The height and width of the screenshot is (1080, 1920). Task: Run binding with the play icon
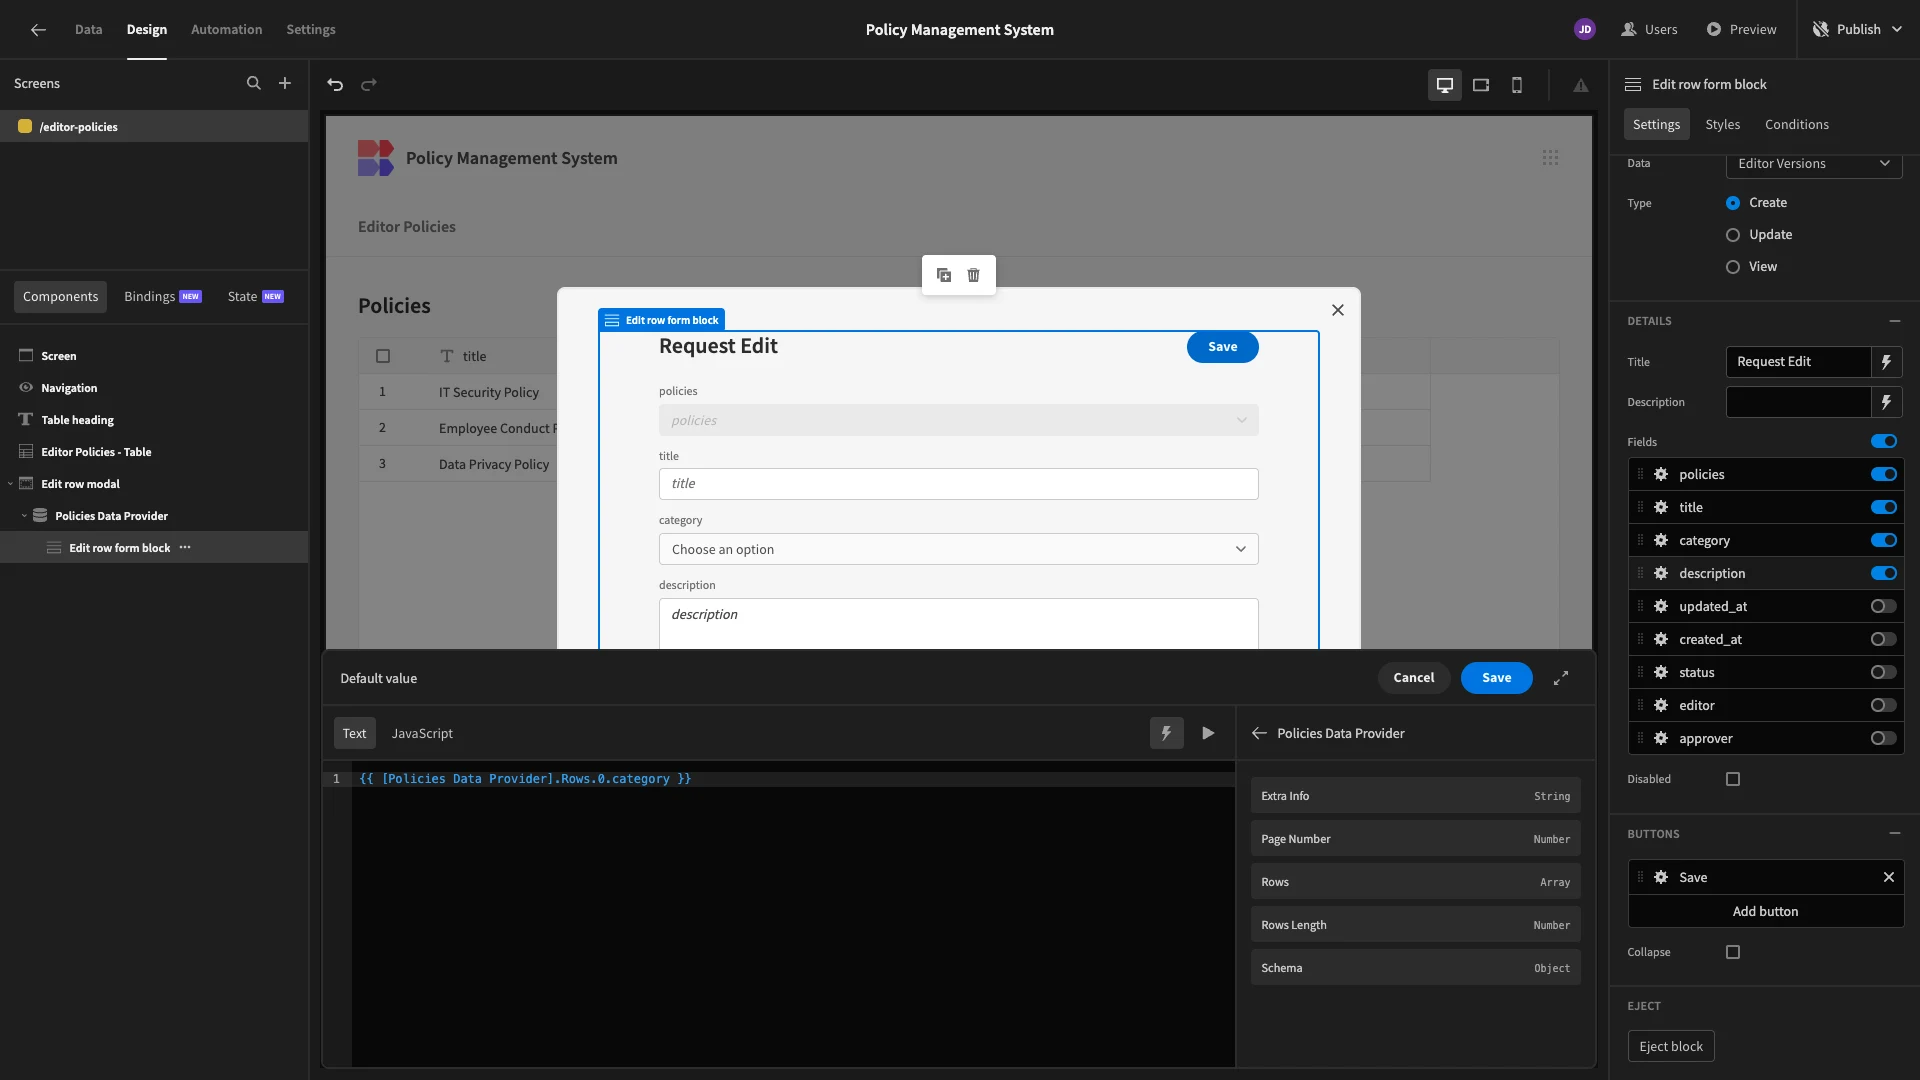pyautogui.click(x=1208, y=733)
